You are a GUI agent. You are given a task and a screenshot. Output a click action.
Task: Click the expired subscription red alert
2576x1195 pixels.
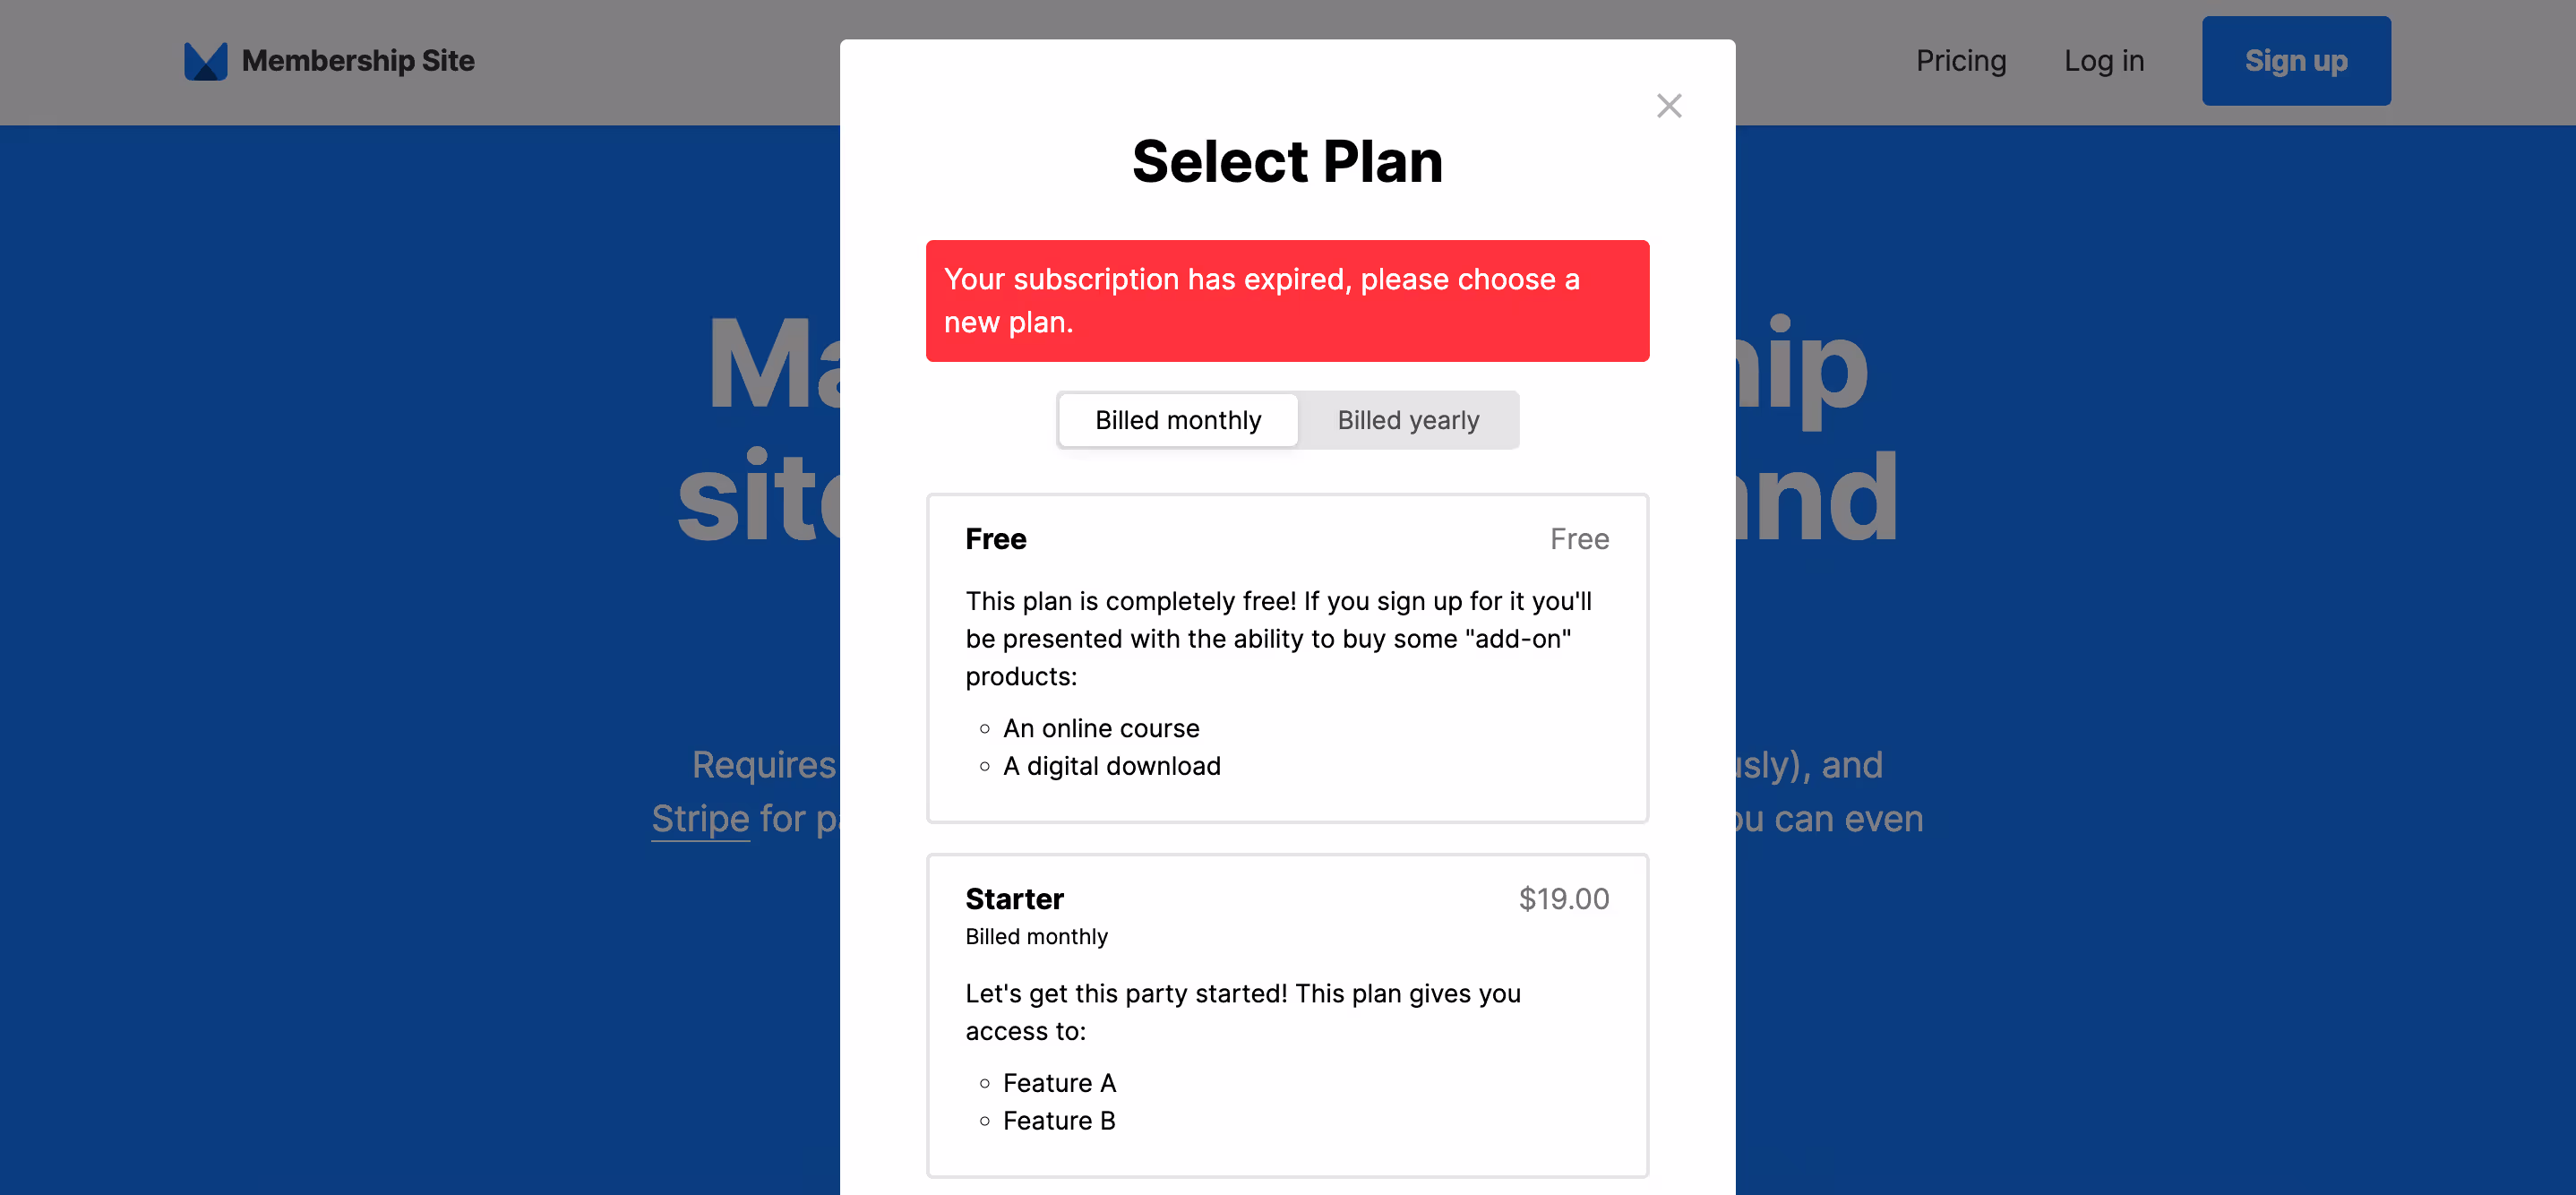coord(1286,301)
